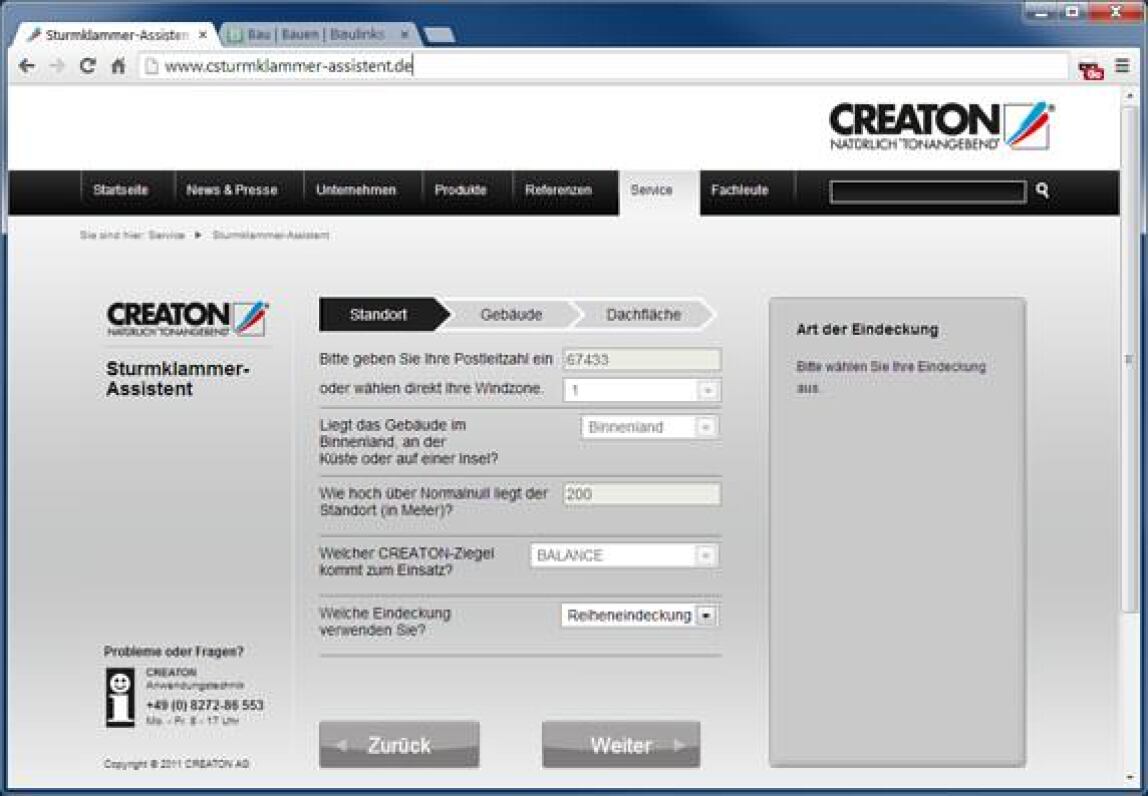The image size is (1148, 796).
Task: Click the search magnifier icon in navbar
Action: pyautogui.click(x=1043, y=191)
